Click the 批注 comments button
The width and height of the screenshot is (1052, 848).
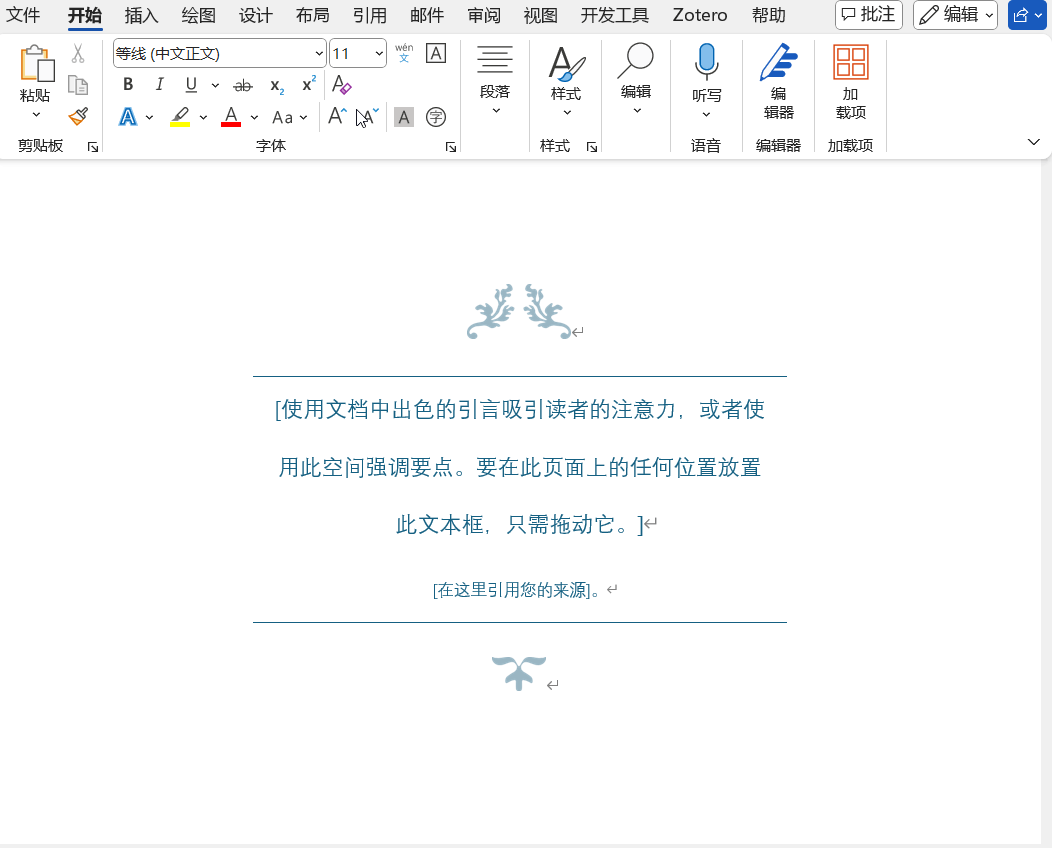pos(868,15)
